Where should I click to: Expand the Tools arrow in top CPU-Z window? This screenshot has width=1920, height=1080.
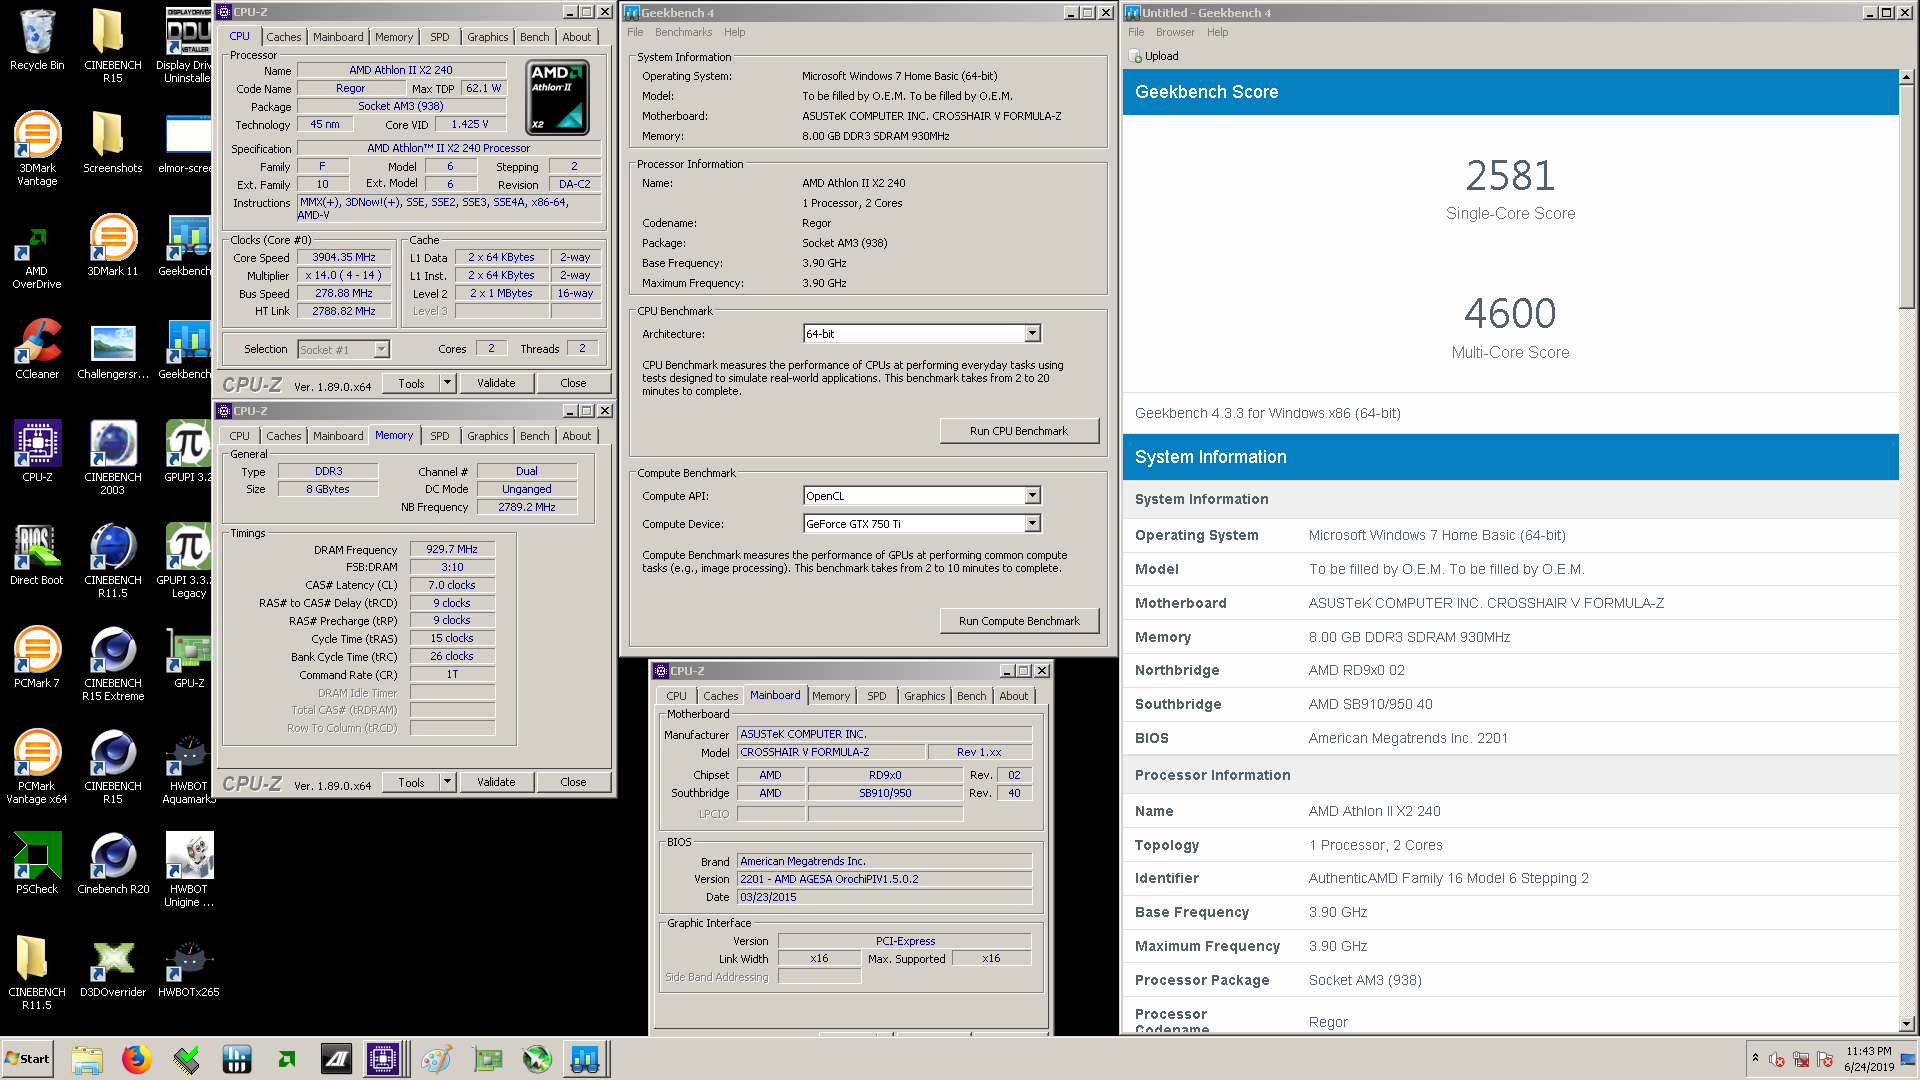coord(447,383)
